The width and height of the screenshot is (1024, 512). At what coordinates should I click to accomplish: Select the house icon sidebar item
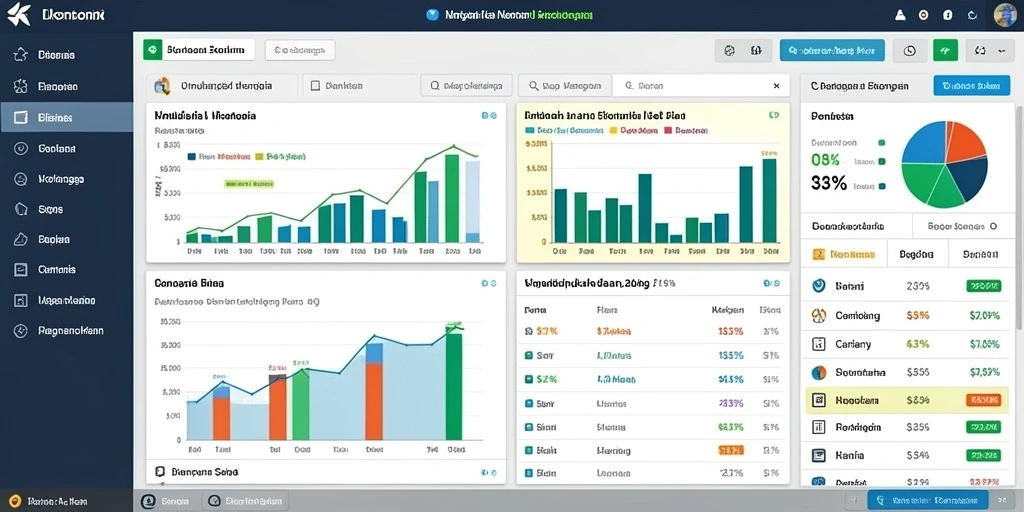(x=66, y=55)
